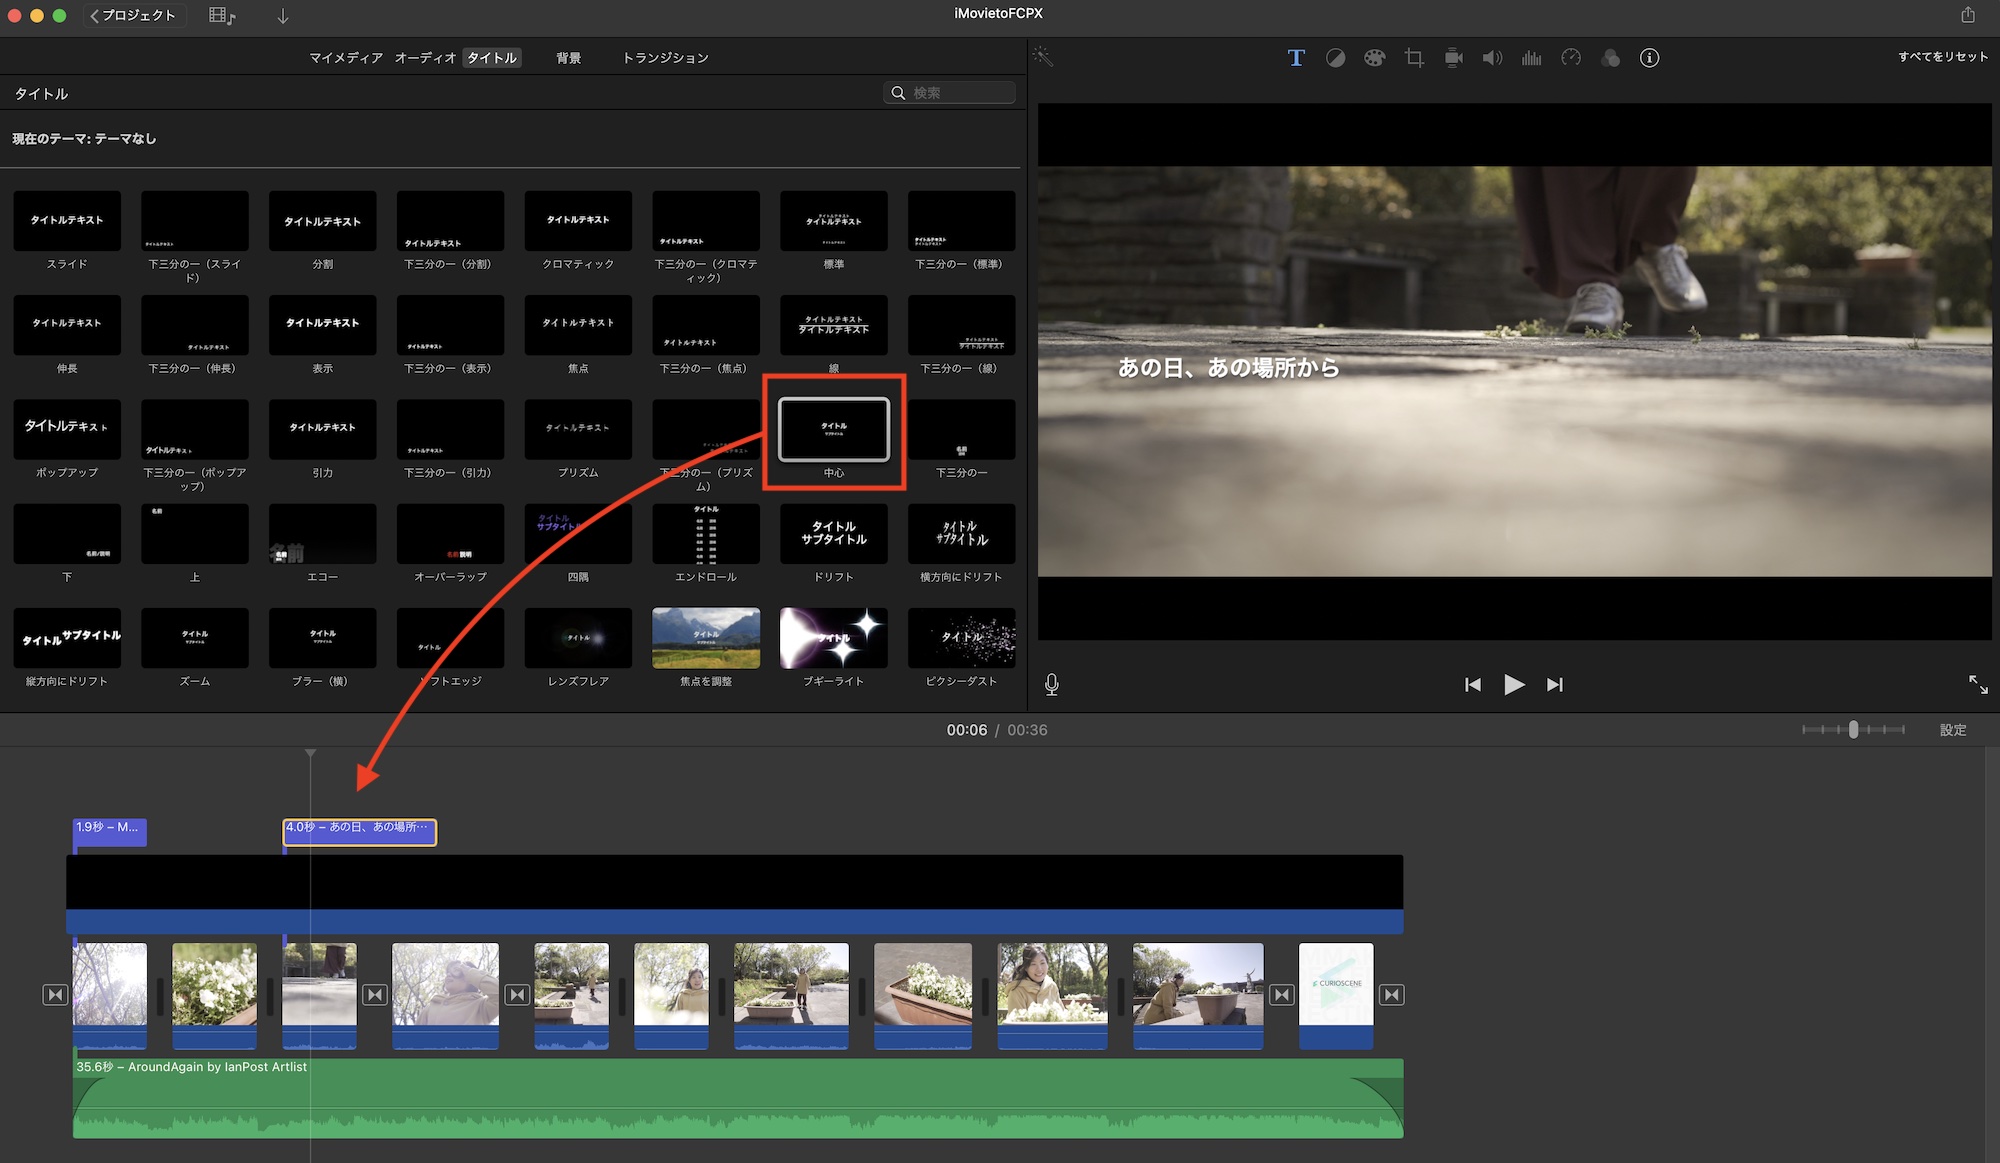This screenshot has height=1163, width=2000.
Task: Click the magic wand auto-enhance button
Action: (1043, 57)
